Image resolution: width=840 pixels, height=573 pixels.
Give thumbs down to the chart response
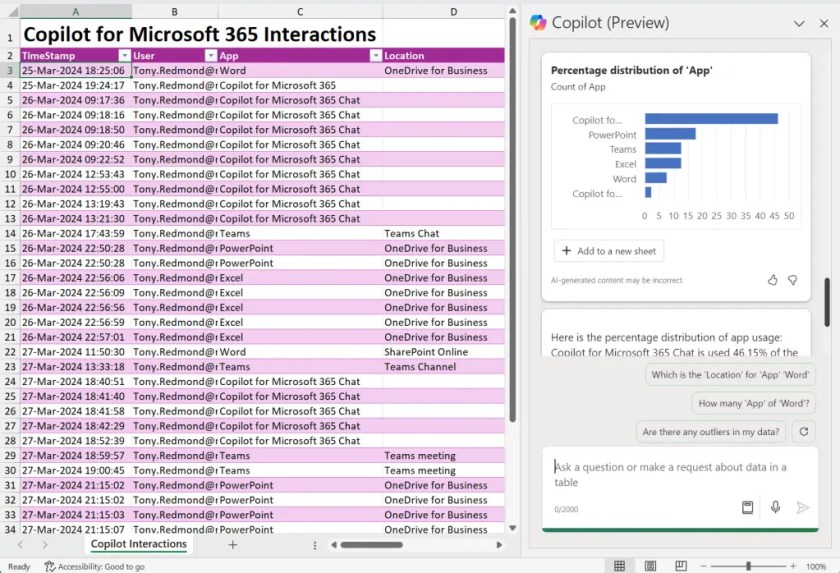click(792, 280)
